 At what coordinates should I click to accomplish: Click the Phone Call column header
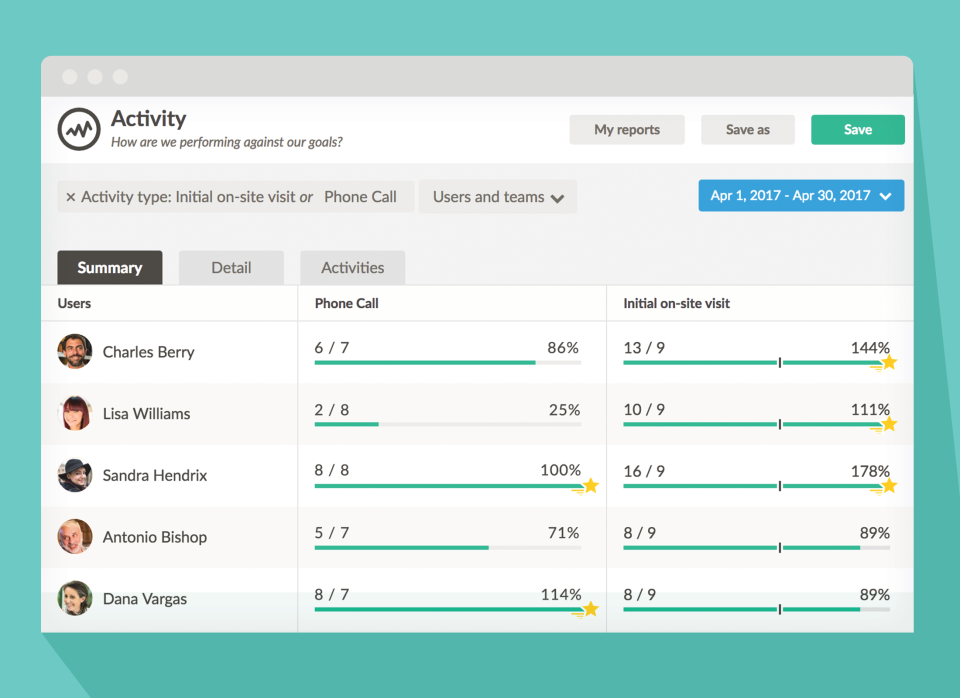click(x=346, y=303)
